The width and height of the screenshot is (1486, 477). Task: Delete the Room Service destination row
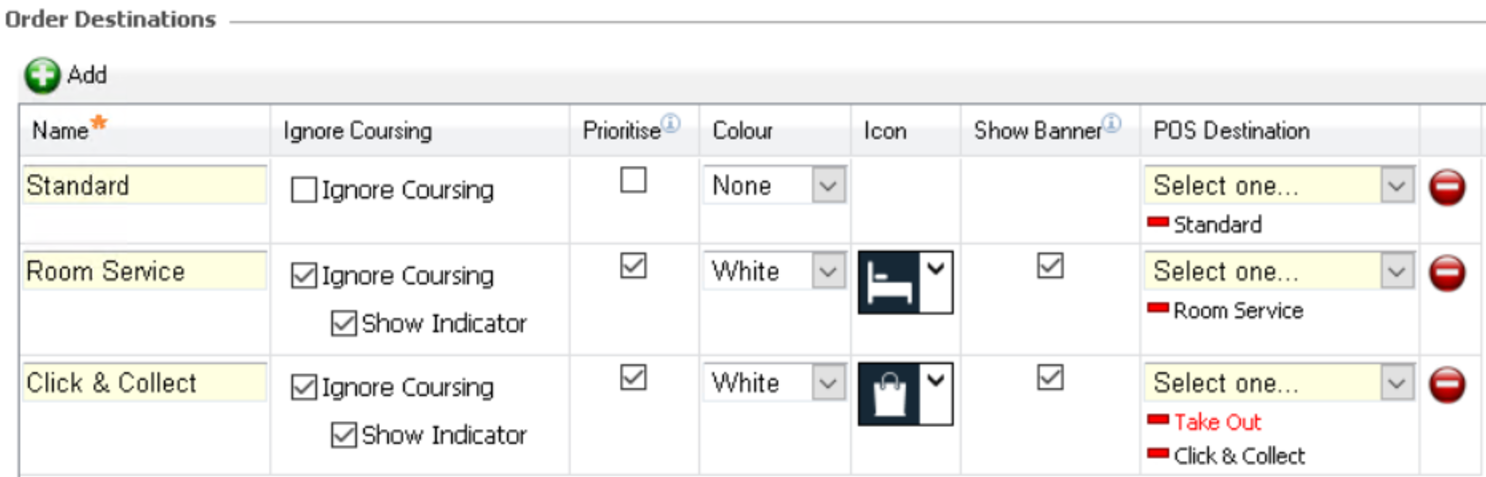pos(1447,273)
